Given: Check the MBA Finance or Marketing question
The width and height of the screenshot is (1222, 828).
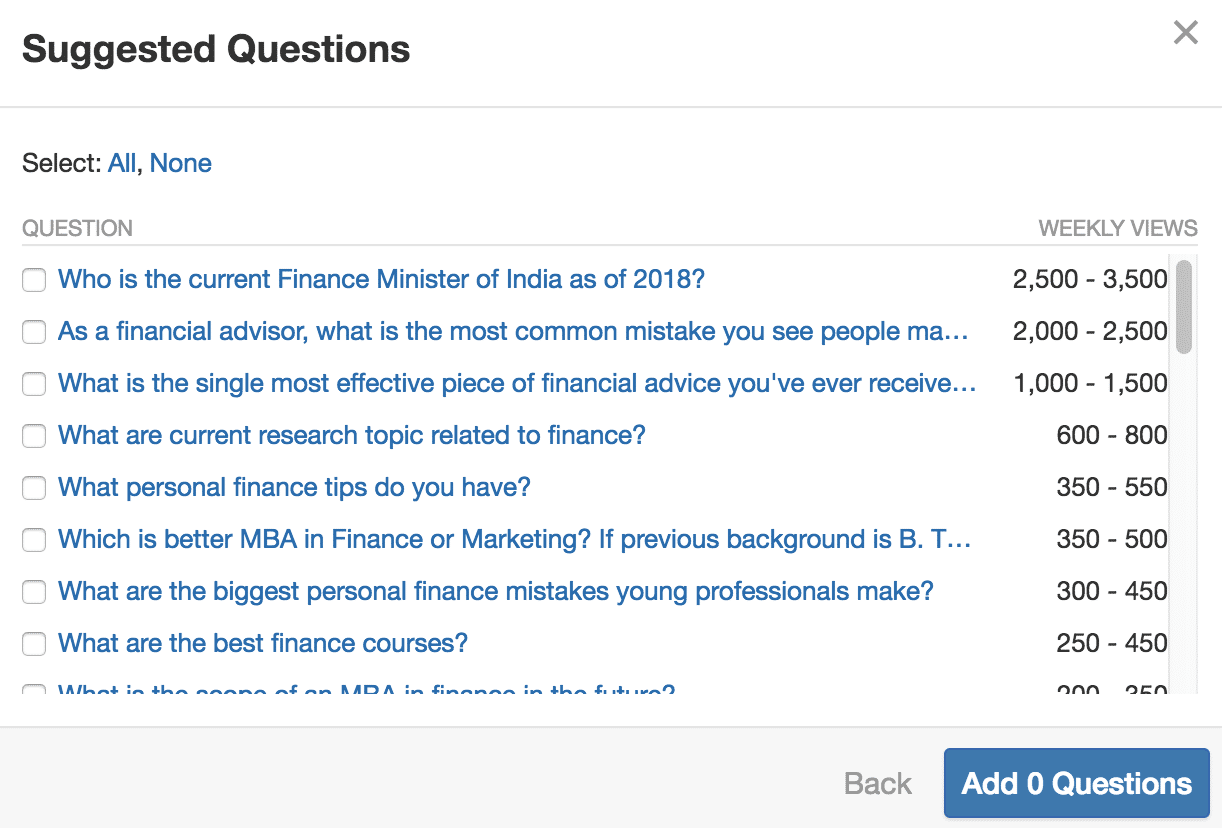Looking at the screenshot, I should click(33, 540).
